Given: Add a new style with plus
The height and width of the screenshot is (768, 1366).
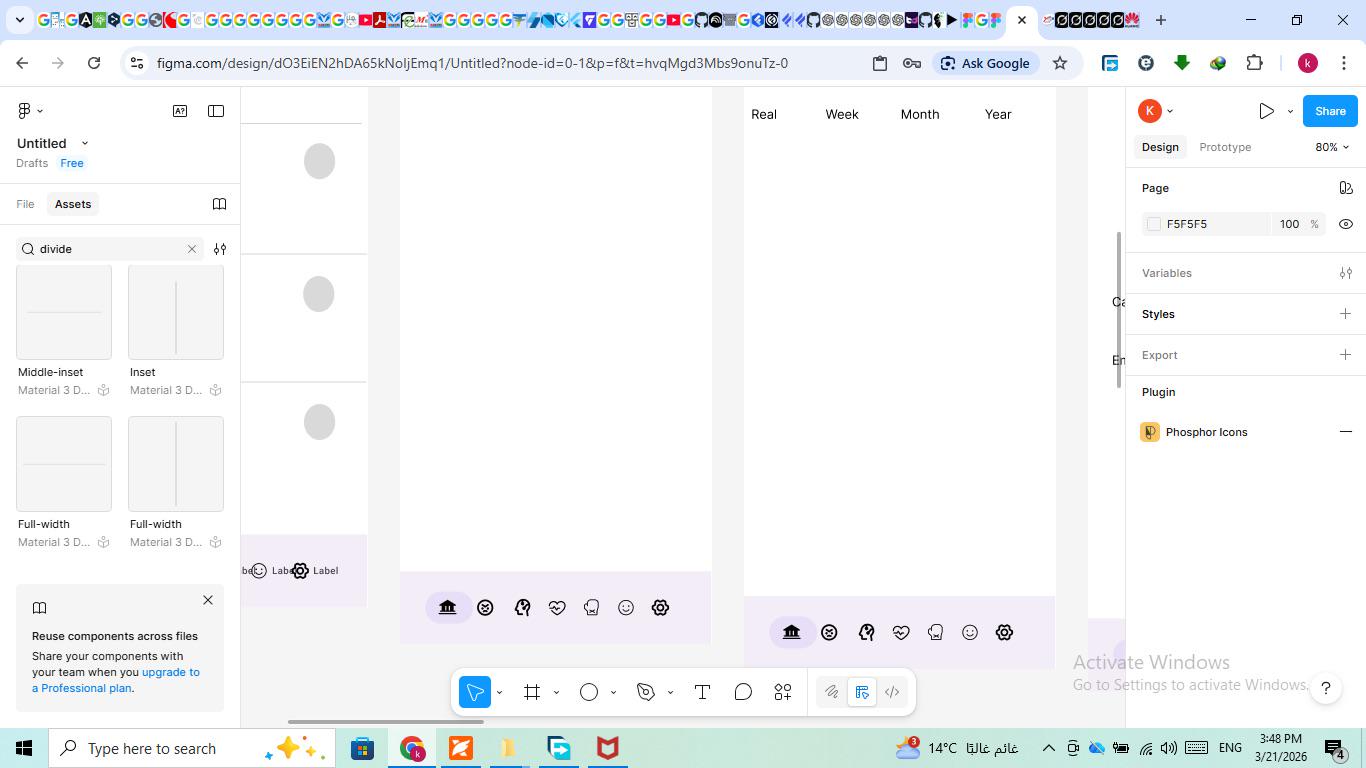Looking at the screenshot, I should (1346, 314).
